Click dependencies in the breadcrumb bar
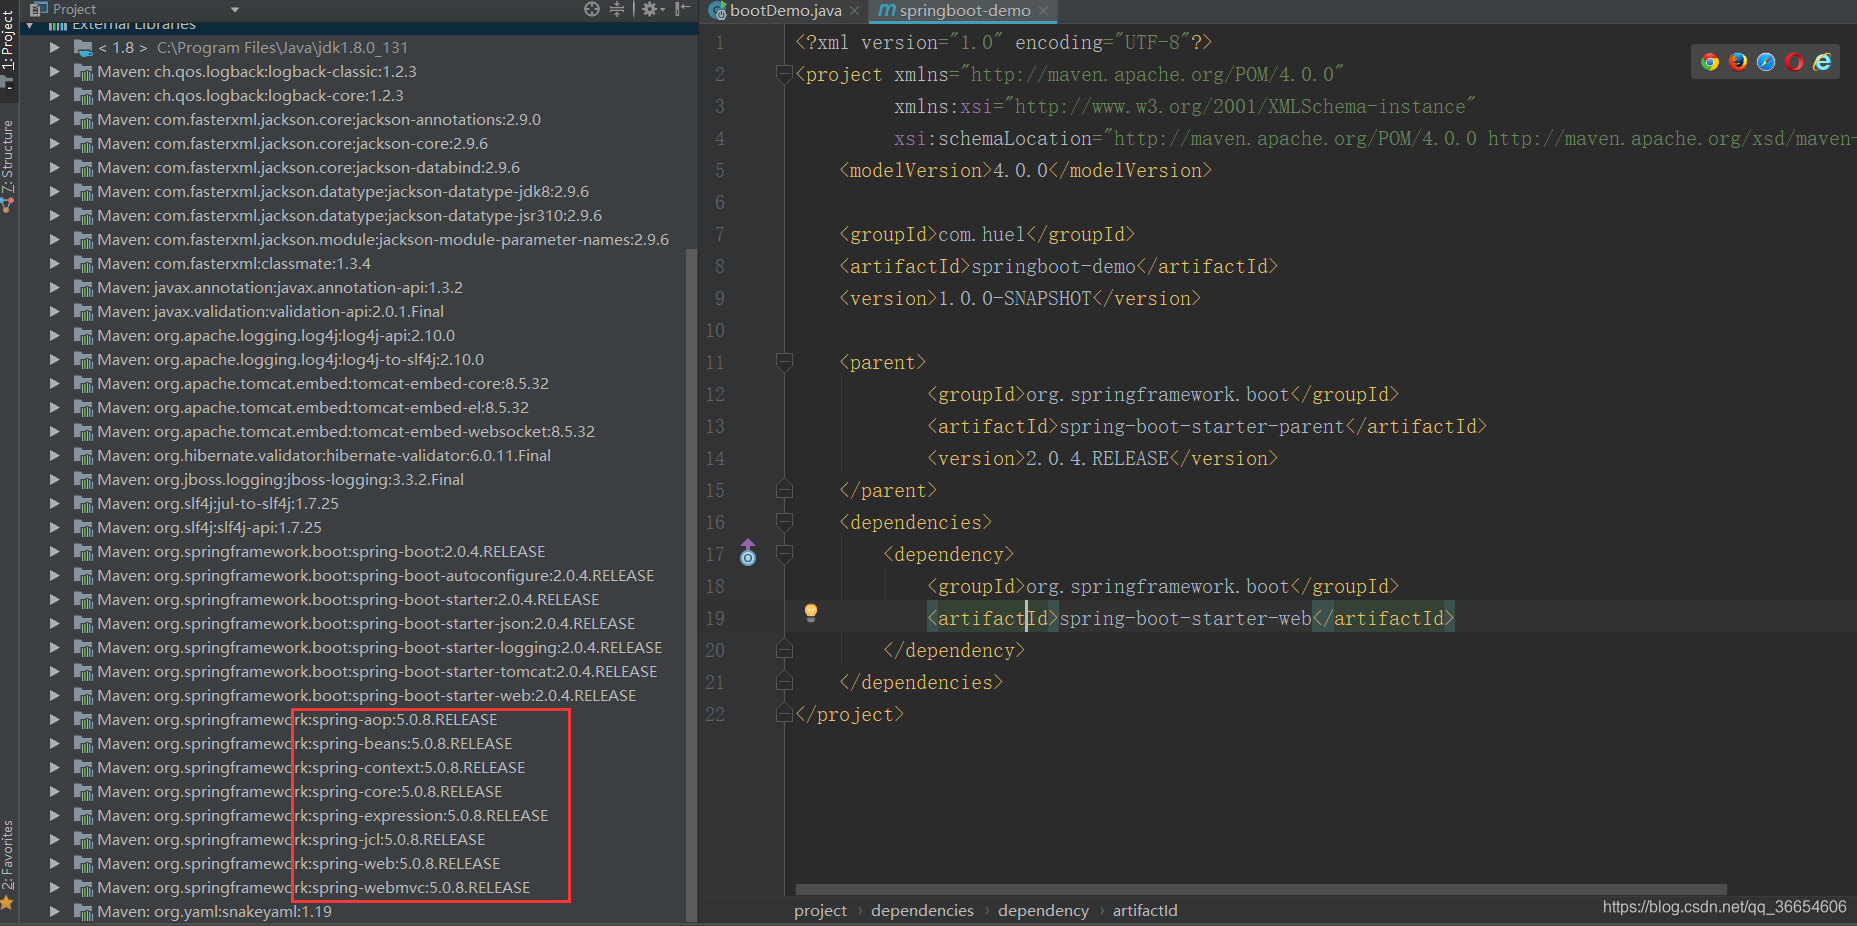This screenshot has height=926, width=1857. [x=922, y=910]
